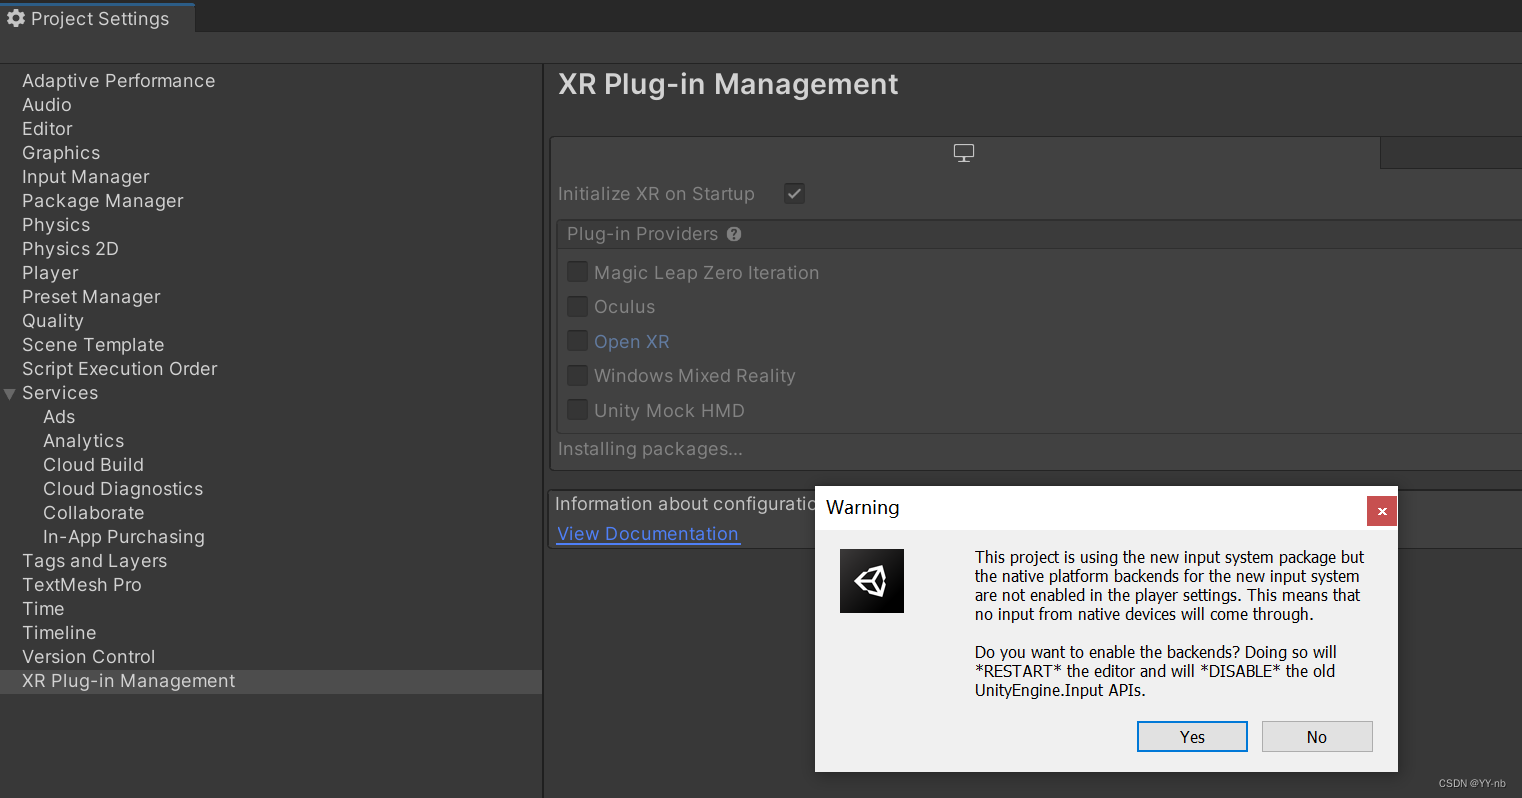Screen dimensions: 1522x798
Task: Enable the Oculus plug-in provider
Action: point(577,306)
